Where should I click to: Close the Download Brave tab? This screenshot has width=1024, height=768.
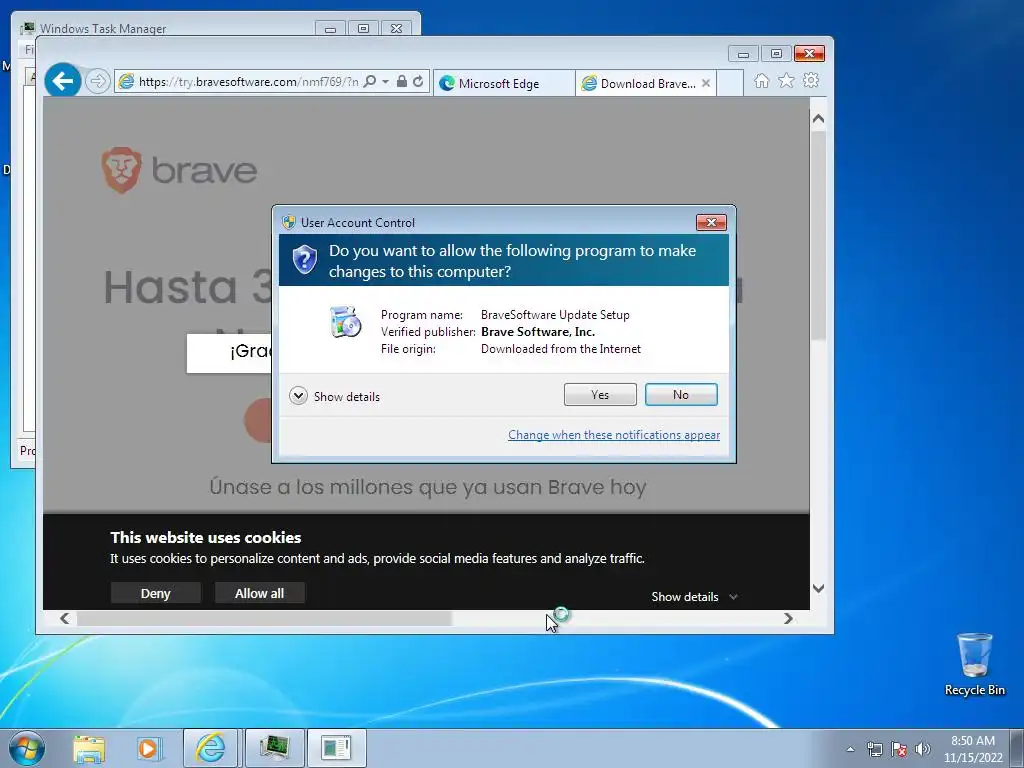[706, 83]
